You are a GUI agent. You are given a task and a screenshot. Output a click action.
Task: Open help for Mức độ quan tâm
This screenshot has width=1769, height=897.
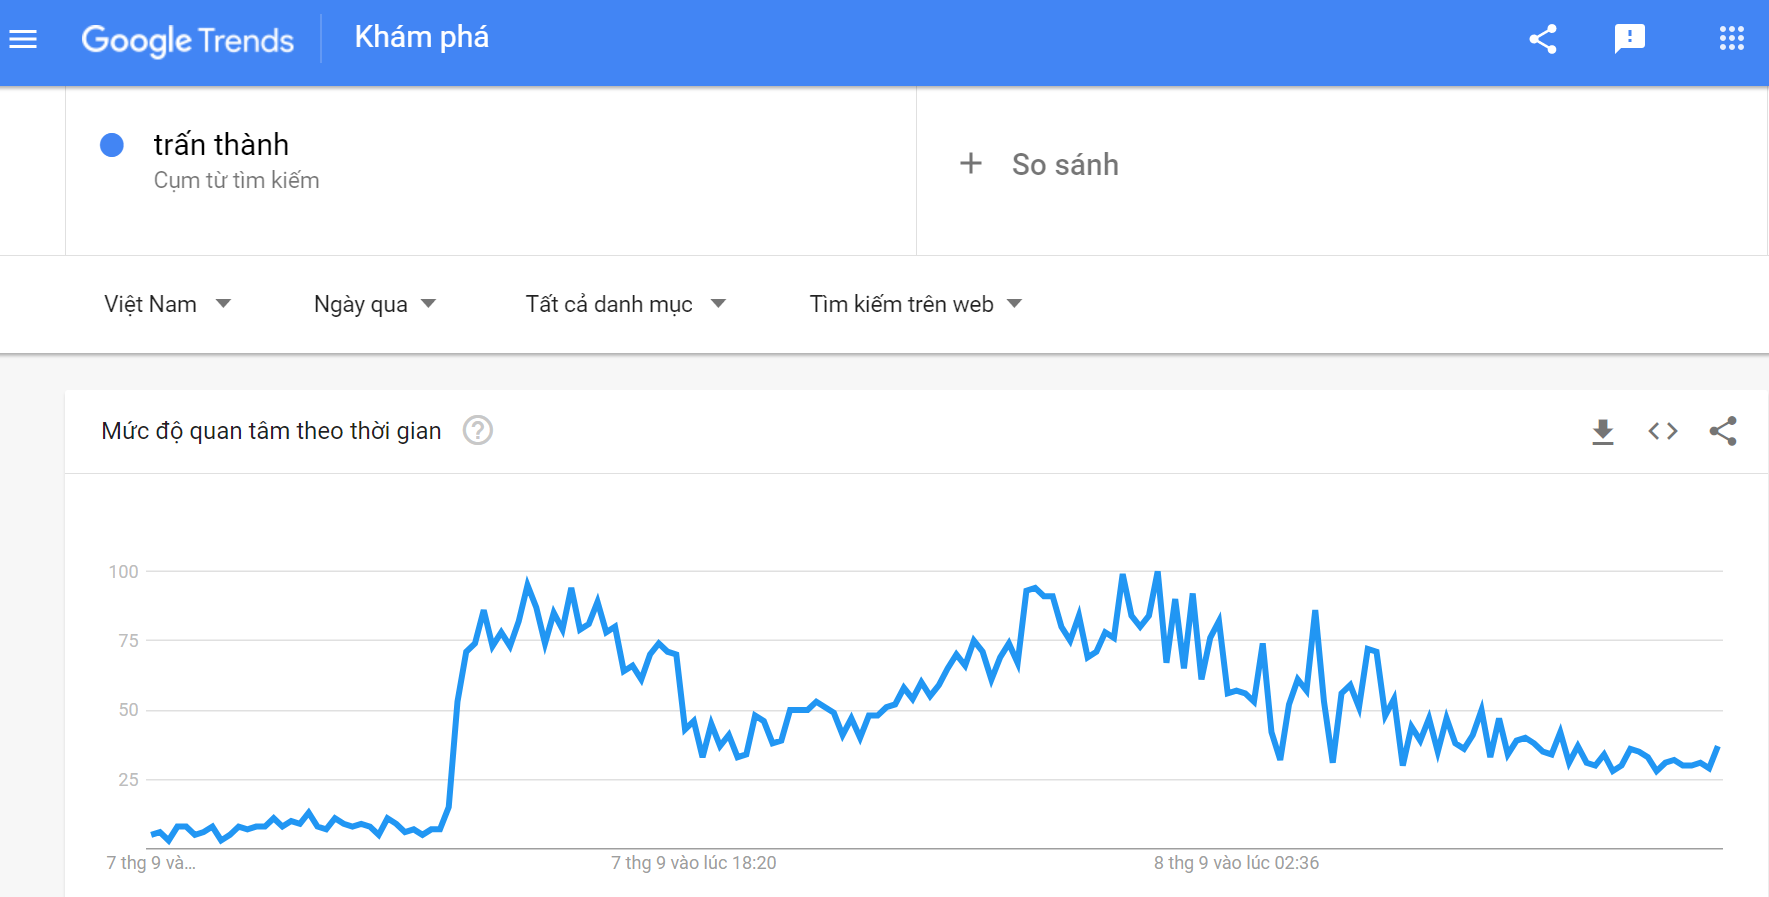(x=478, y=430)
